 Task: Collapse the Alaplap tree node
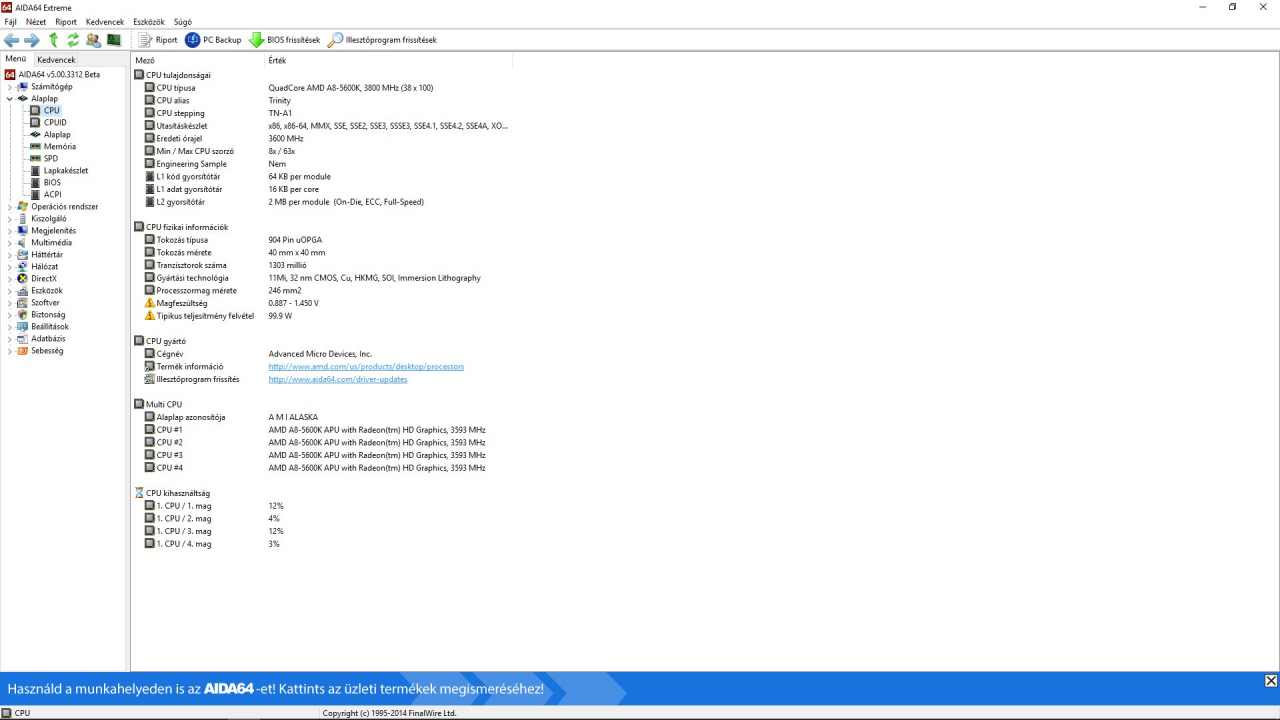click(x=10, y=99)
